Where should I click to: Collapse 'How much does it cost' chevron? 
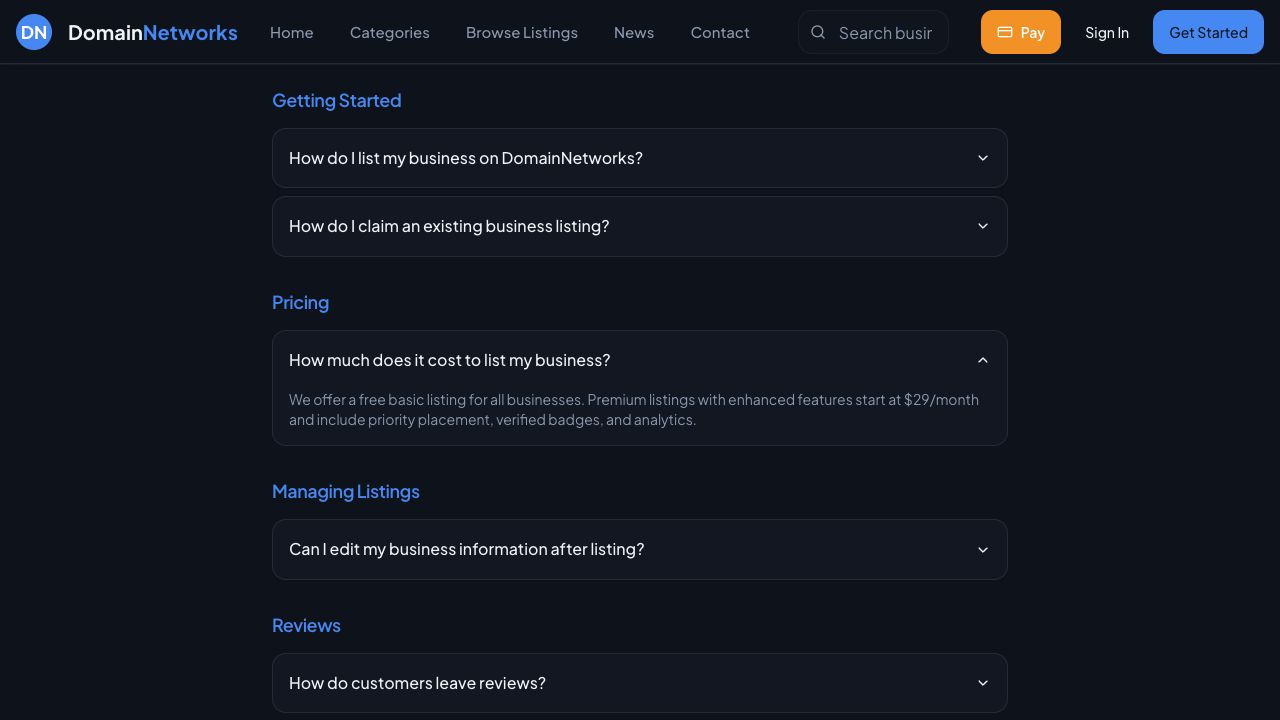tap(983, 360)
